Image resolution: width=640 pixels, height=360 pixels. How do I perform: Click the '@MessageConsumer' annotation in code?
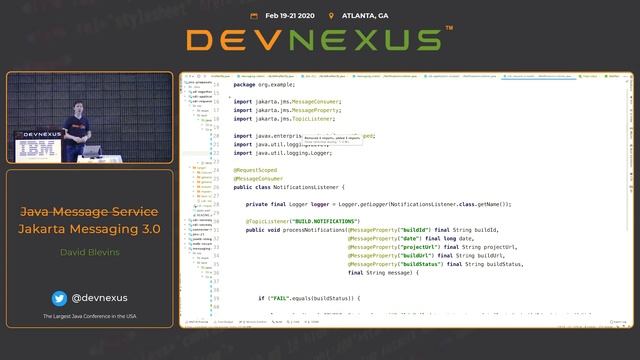(258, 179)
